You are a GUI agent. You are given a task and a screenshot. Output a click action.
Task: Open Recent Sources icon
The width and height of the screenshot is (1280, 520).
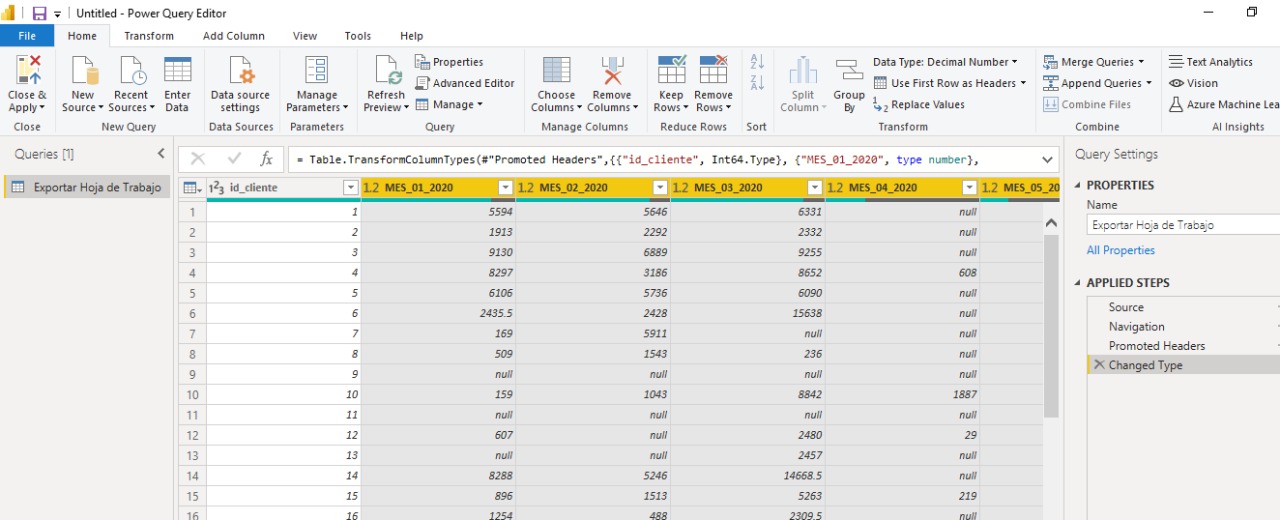click(132, 70)
